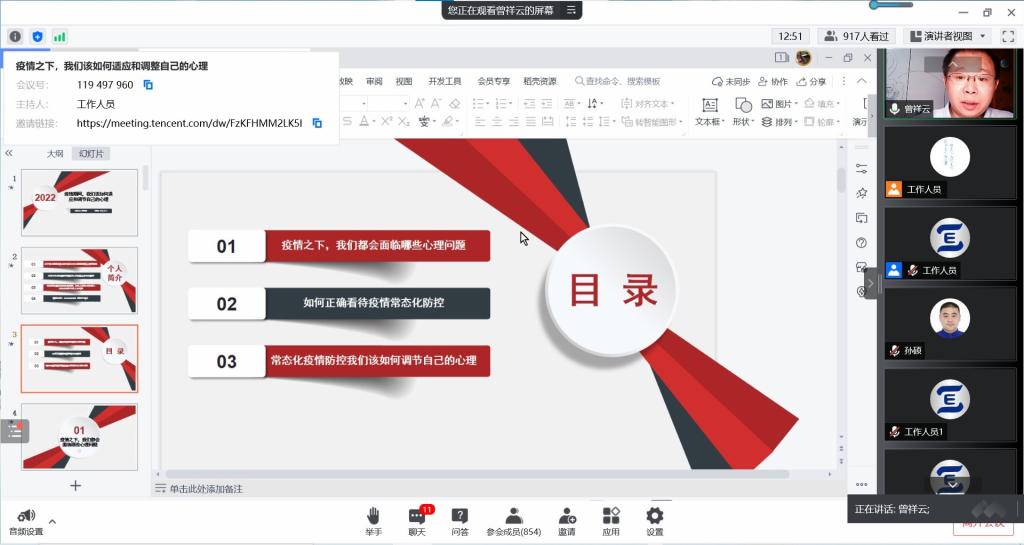
Task: Click the meeting info circle icon
Action: coord(15,36)
